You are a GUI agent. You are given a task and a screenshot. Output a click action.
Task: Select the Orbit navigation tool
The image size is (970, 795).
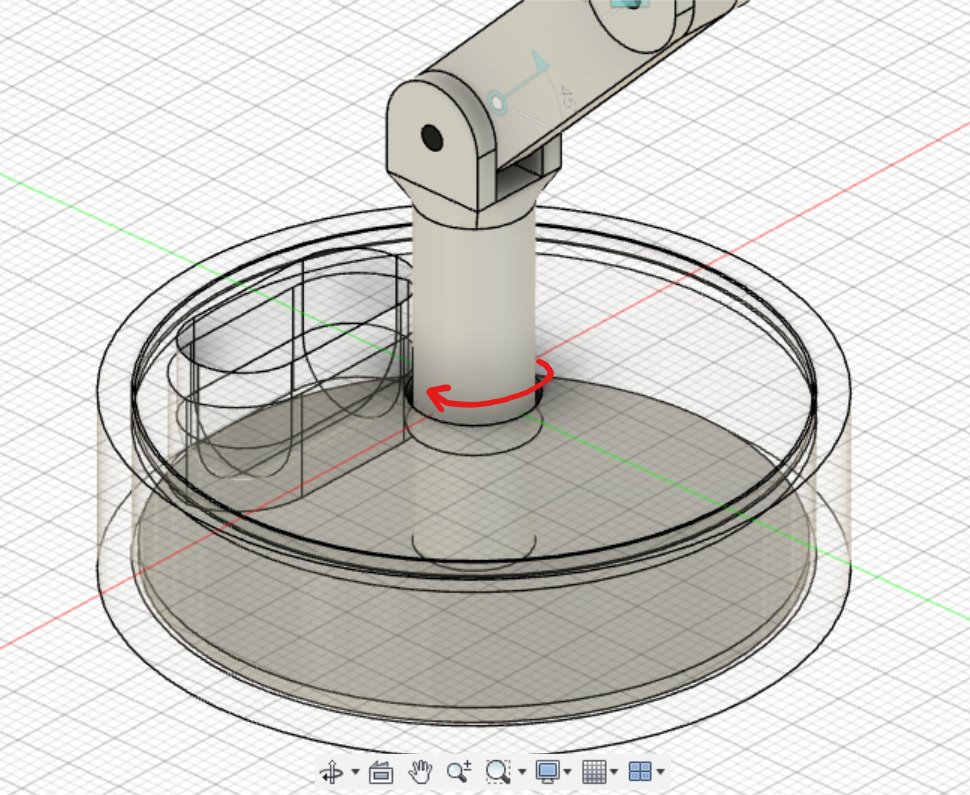pyautogui.click(x=332, y=772)
